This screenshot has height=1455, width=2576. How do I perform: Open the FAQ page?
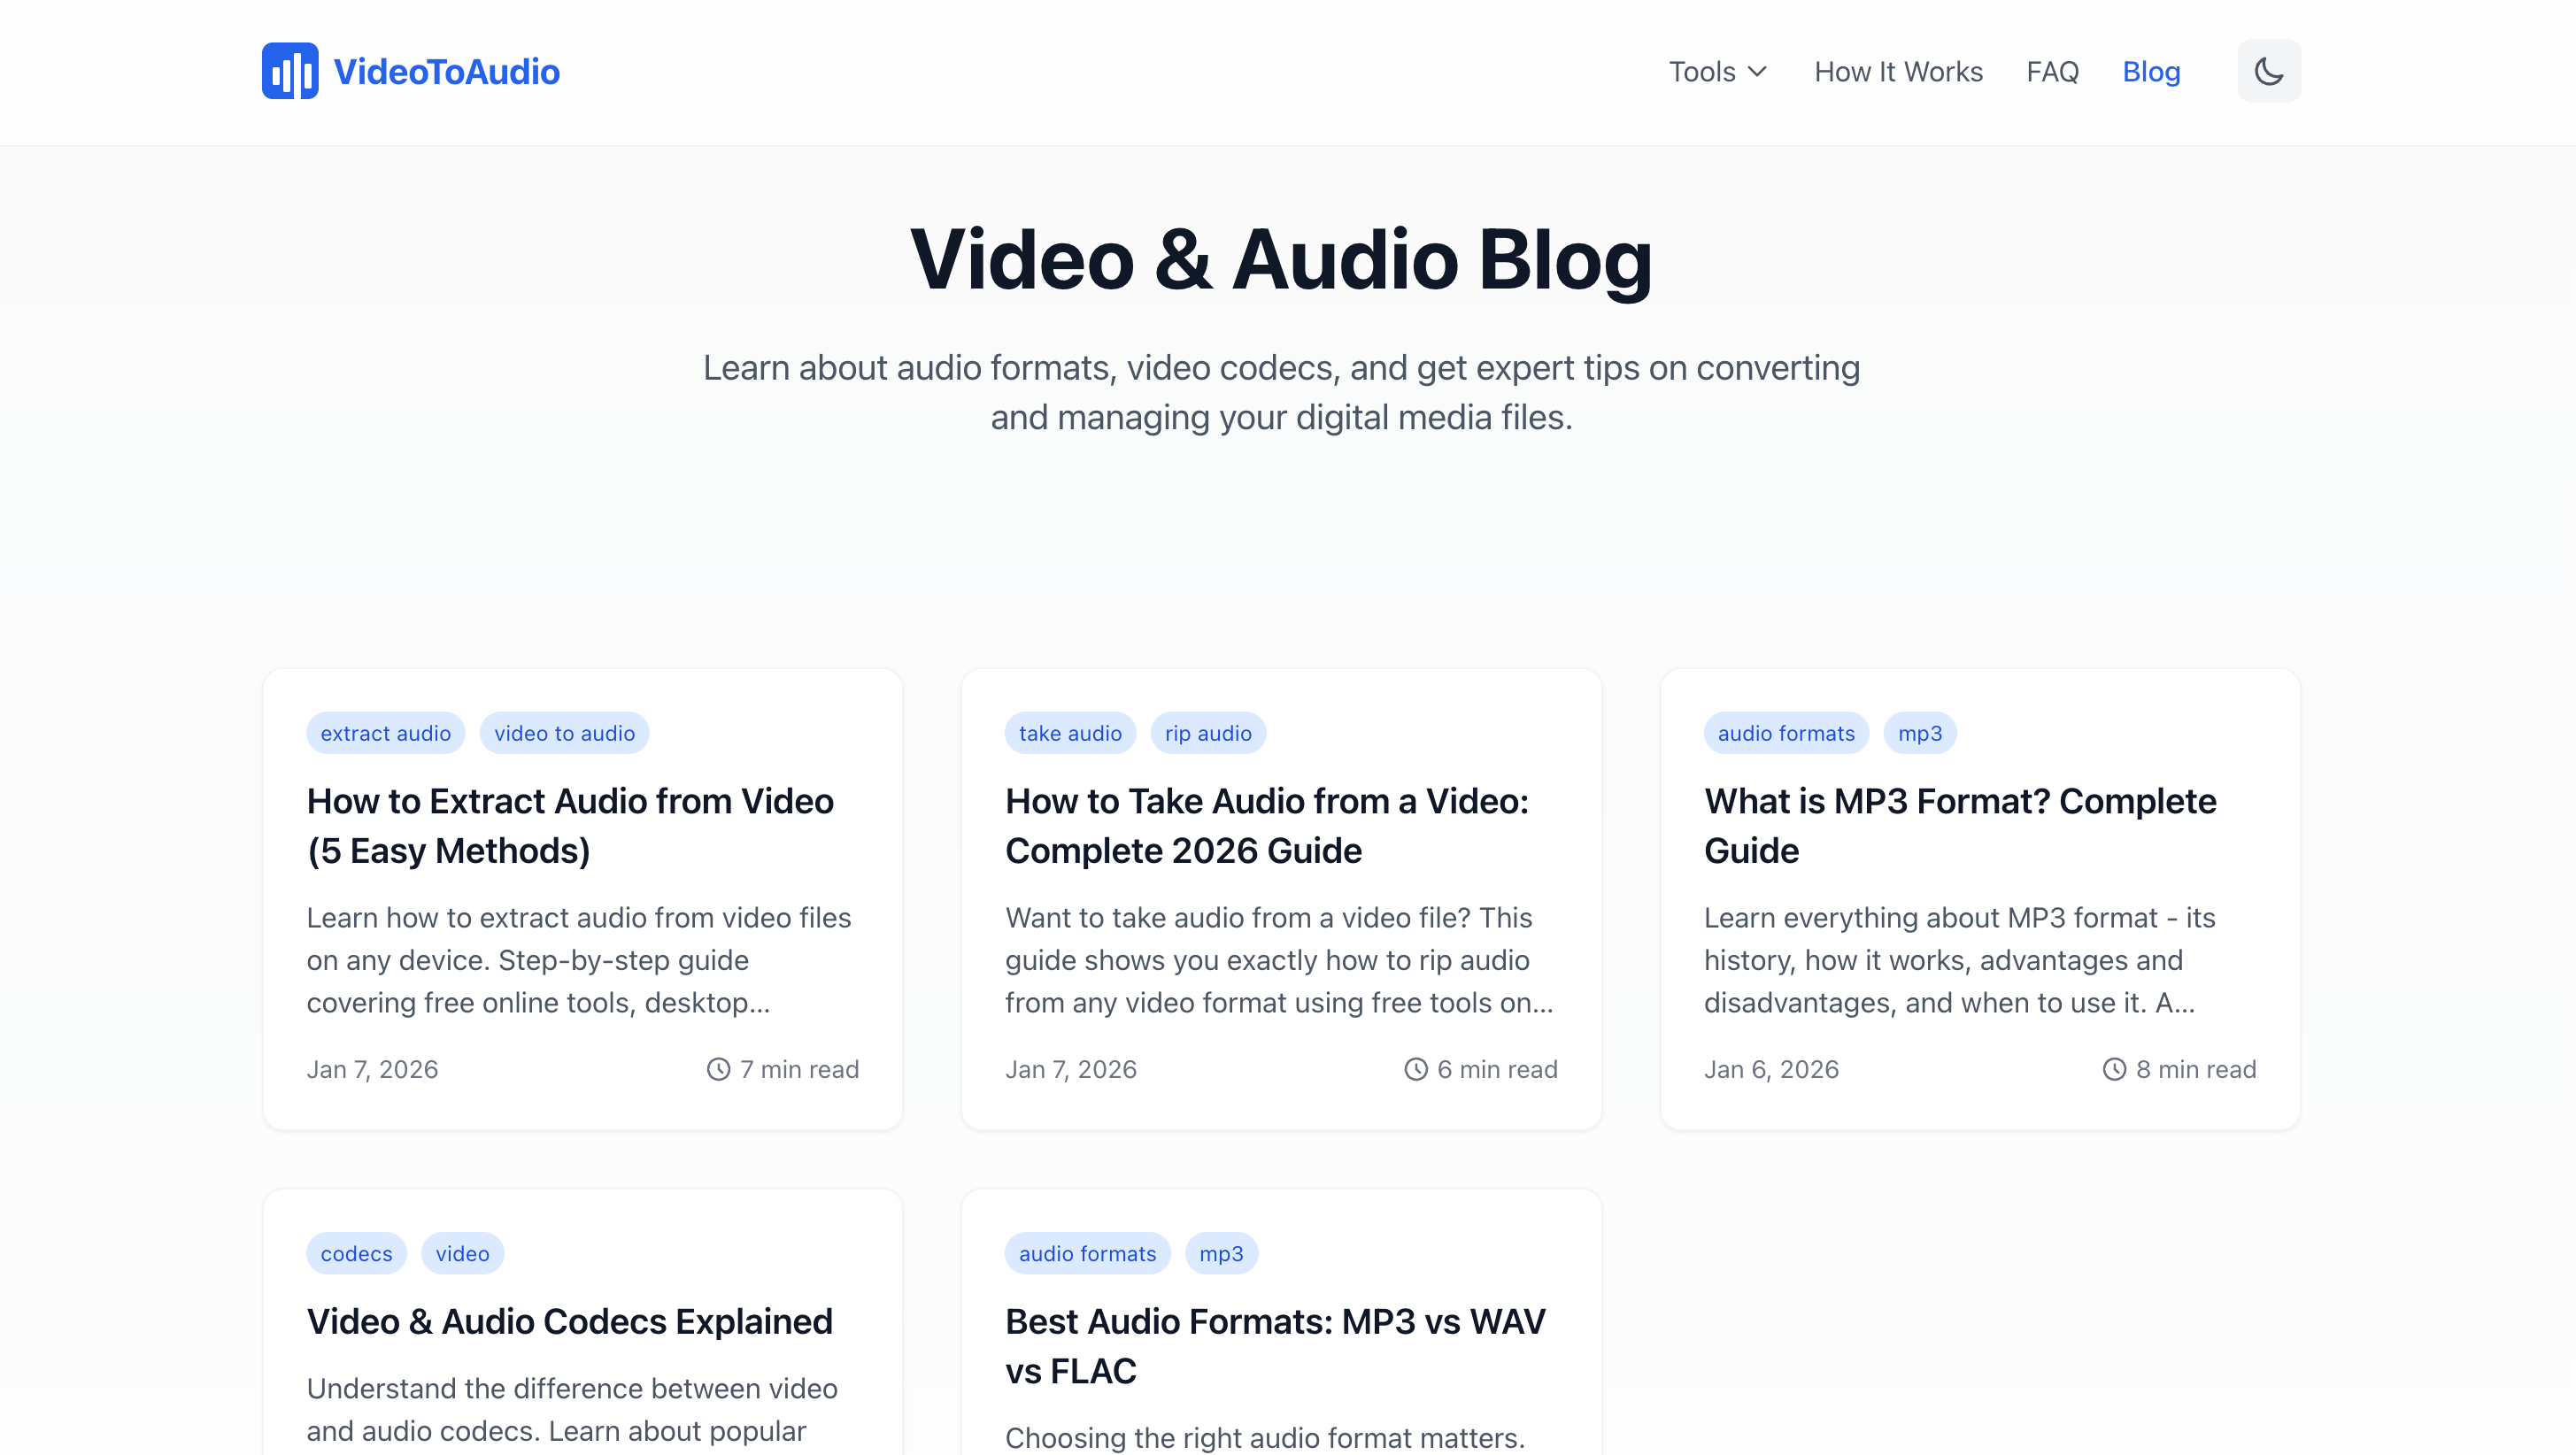coord(2052,71)
